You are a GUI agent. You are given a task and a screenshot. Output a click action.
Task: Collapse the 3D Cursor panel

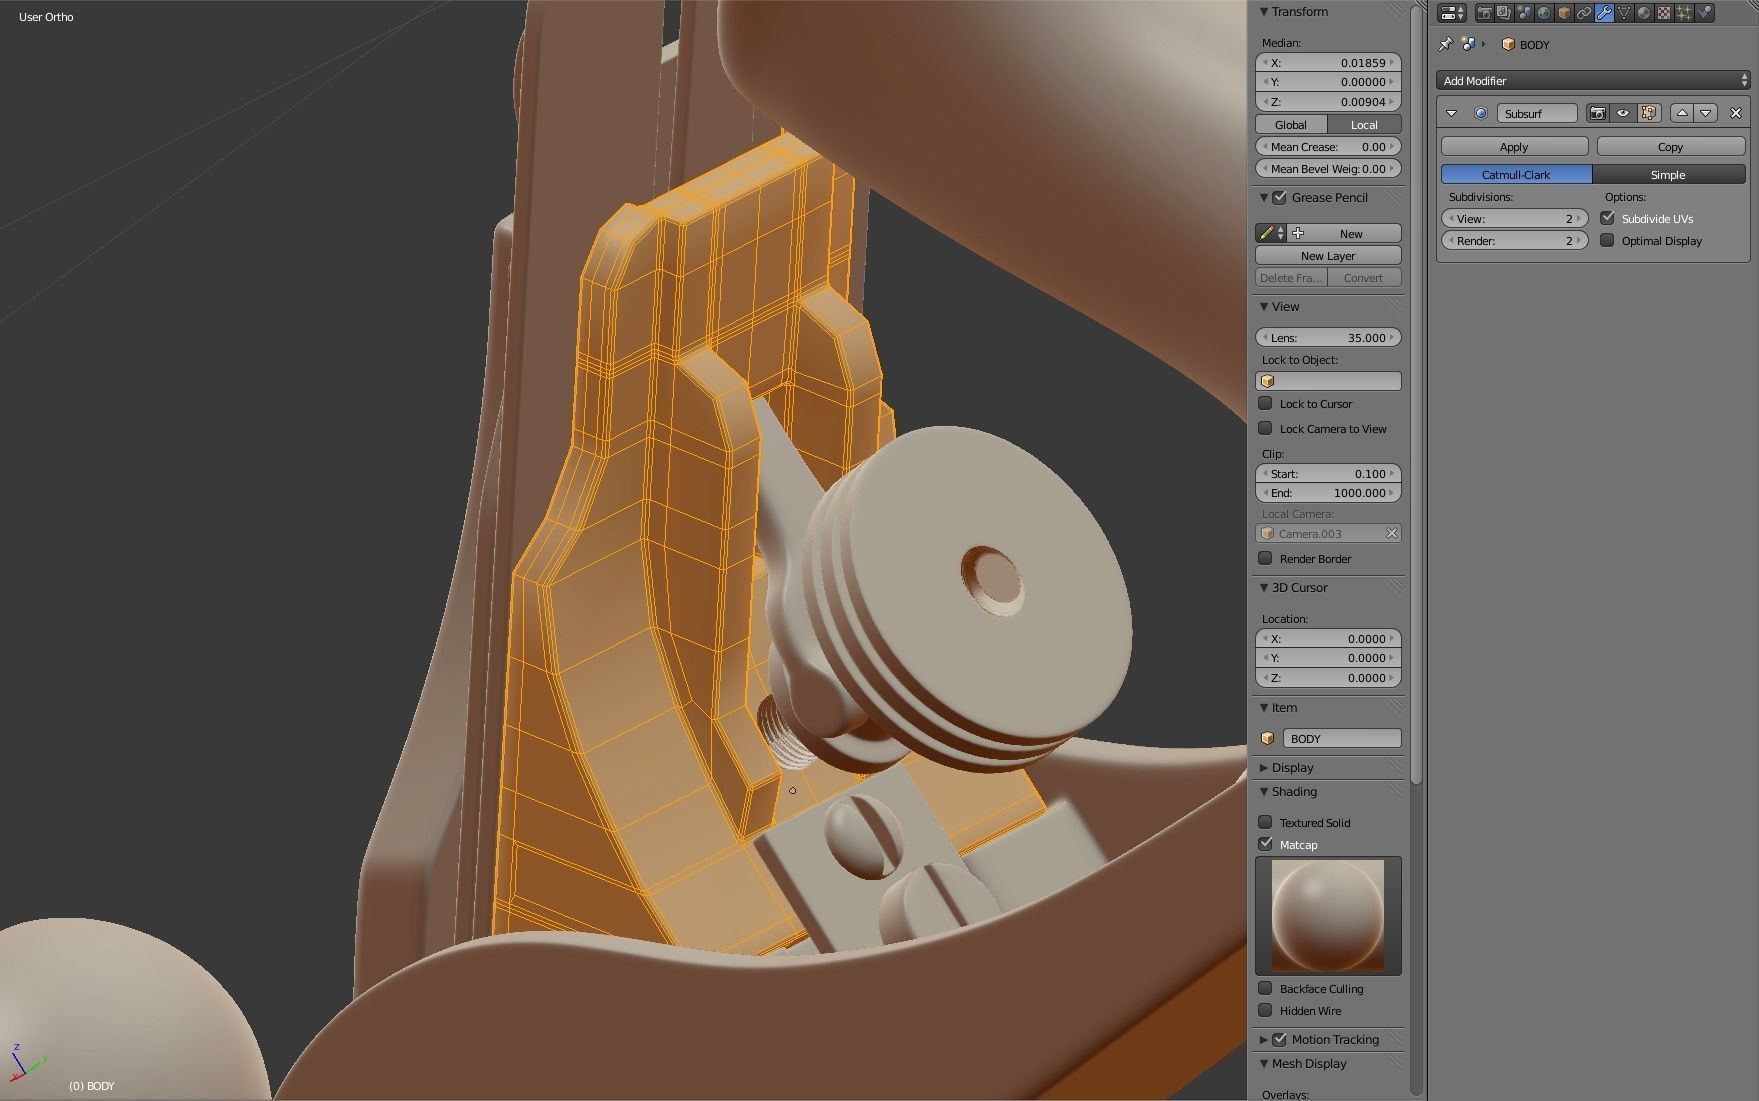click(1264, 587)
